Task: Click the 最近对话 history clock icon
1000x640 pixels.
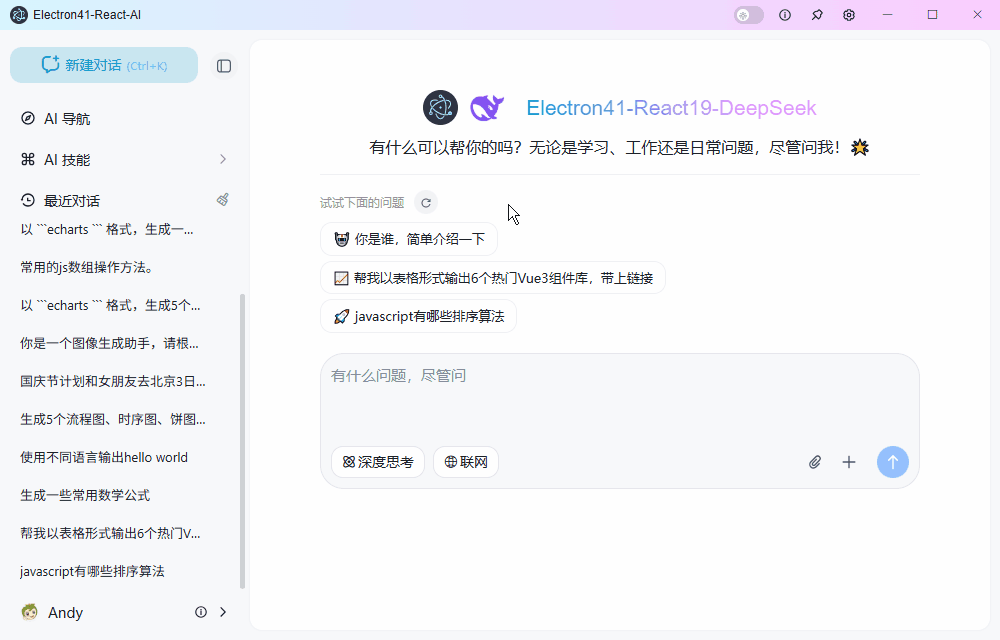Action: pyautogui.click(x=27, y=200)
